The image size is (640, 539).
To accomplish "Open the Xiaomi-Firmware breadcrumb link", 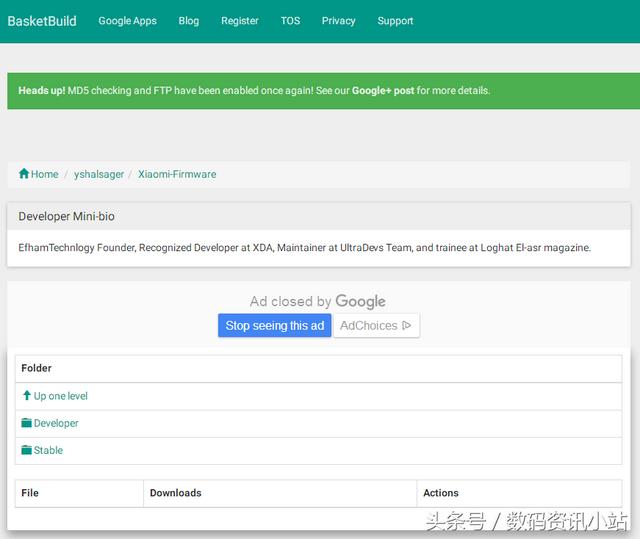I will (x=177, y=174).
